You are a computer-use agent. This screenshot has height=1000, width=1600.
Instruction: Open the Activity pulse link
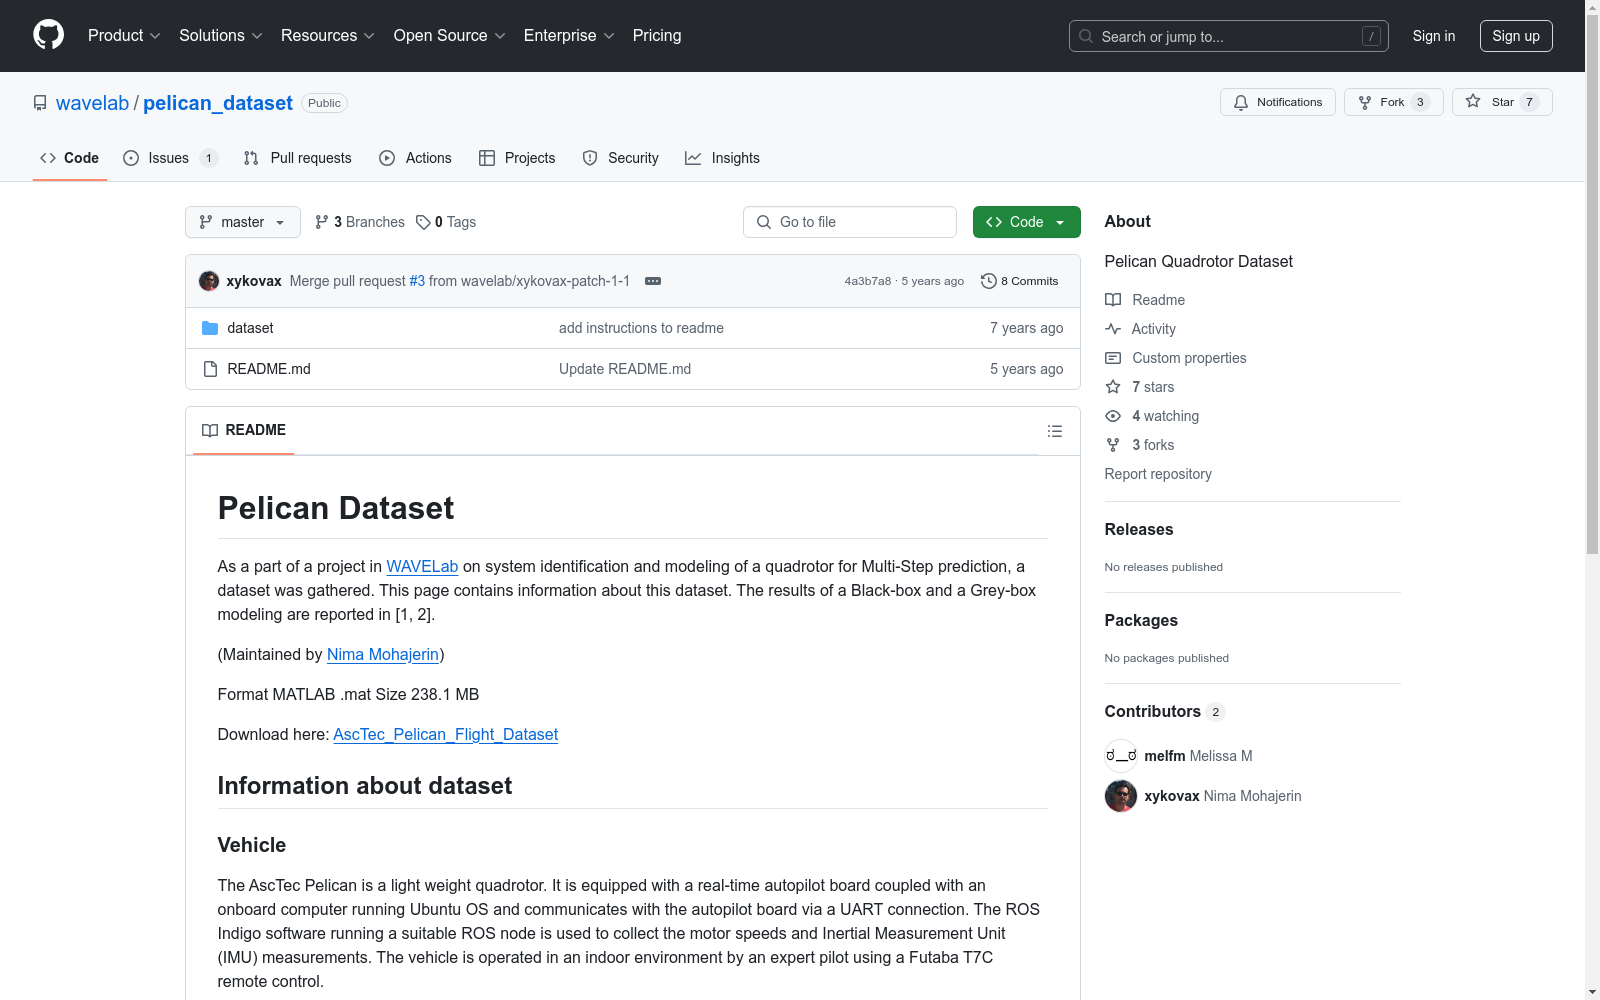[x=1141, y=329]
